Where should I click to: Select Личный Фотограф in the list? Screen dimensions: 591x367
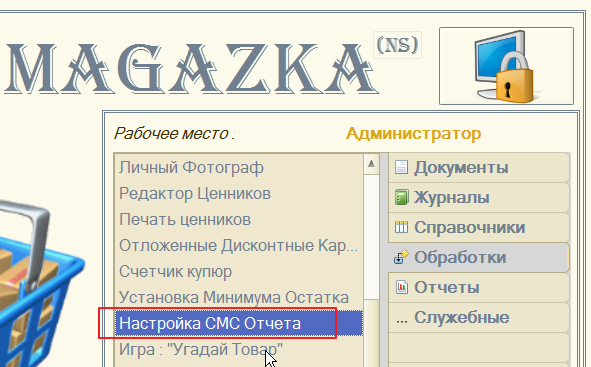click(x=239, y=167)
